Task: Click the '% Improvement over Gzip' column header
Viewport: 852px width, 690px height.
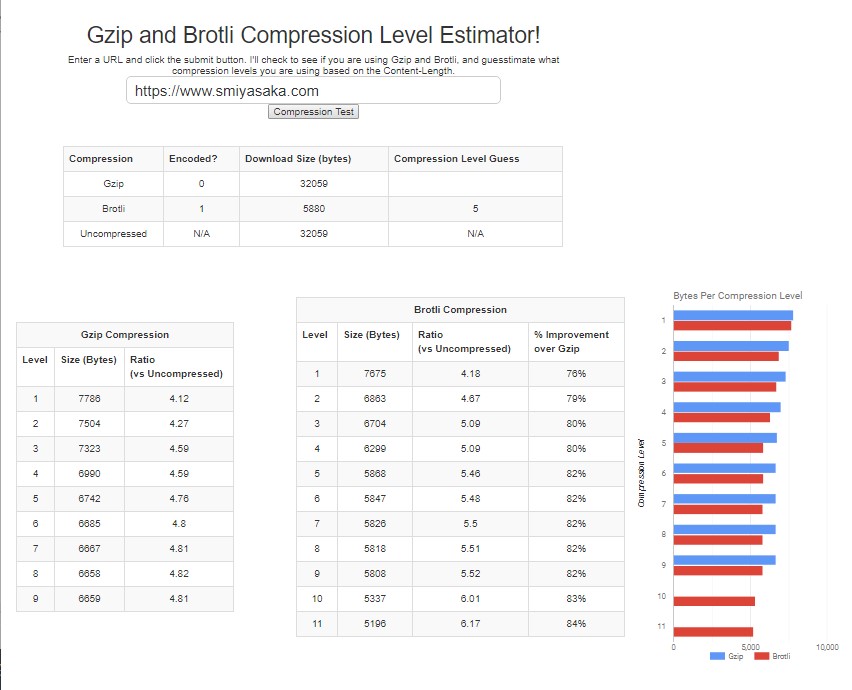Action: pyautogui.click(x=572, y=342)
